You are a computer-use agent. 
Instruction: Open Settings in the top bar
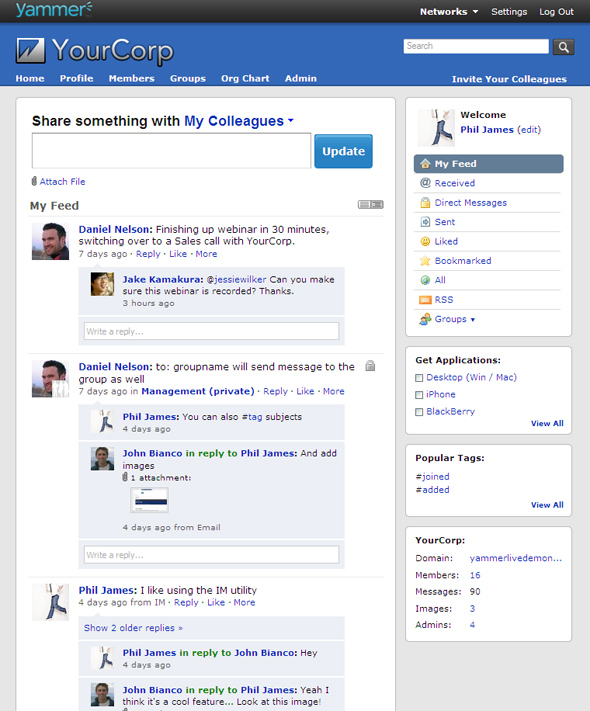(x=509, y=12)
